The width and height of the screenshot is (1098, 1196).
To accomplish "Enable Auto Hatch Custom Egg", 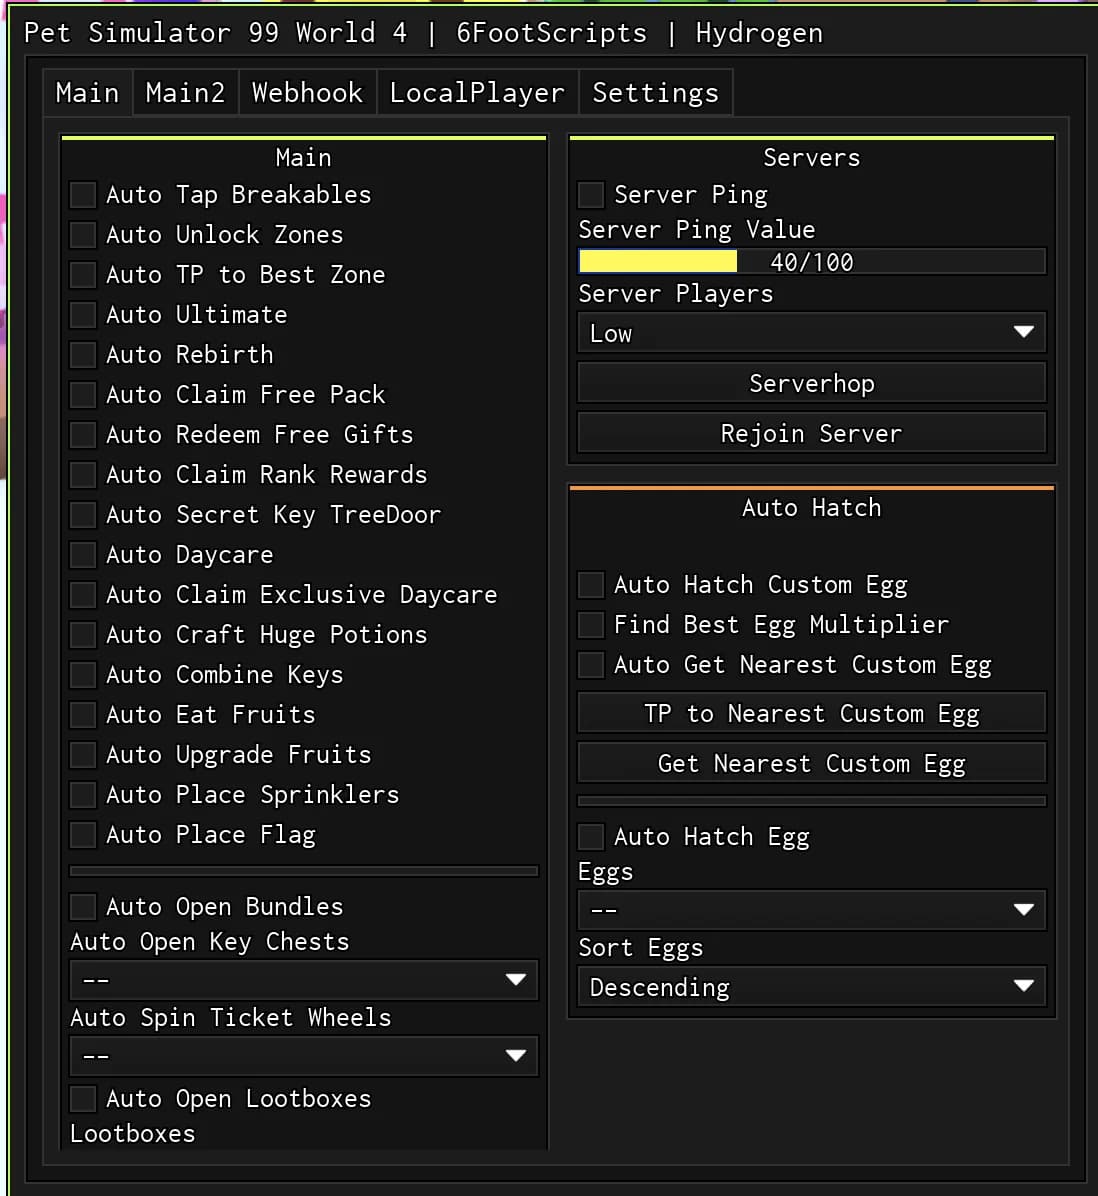I will click(x=590, y=584).
